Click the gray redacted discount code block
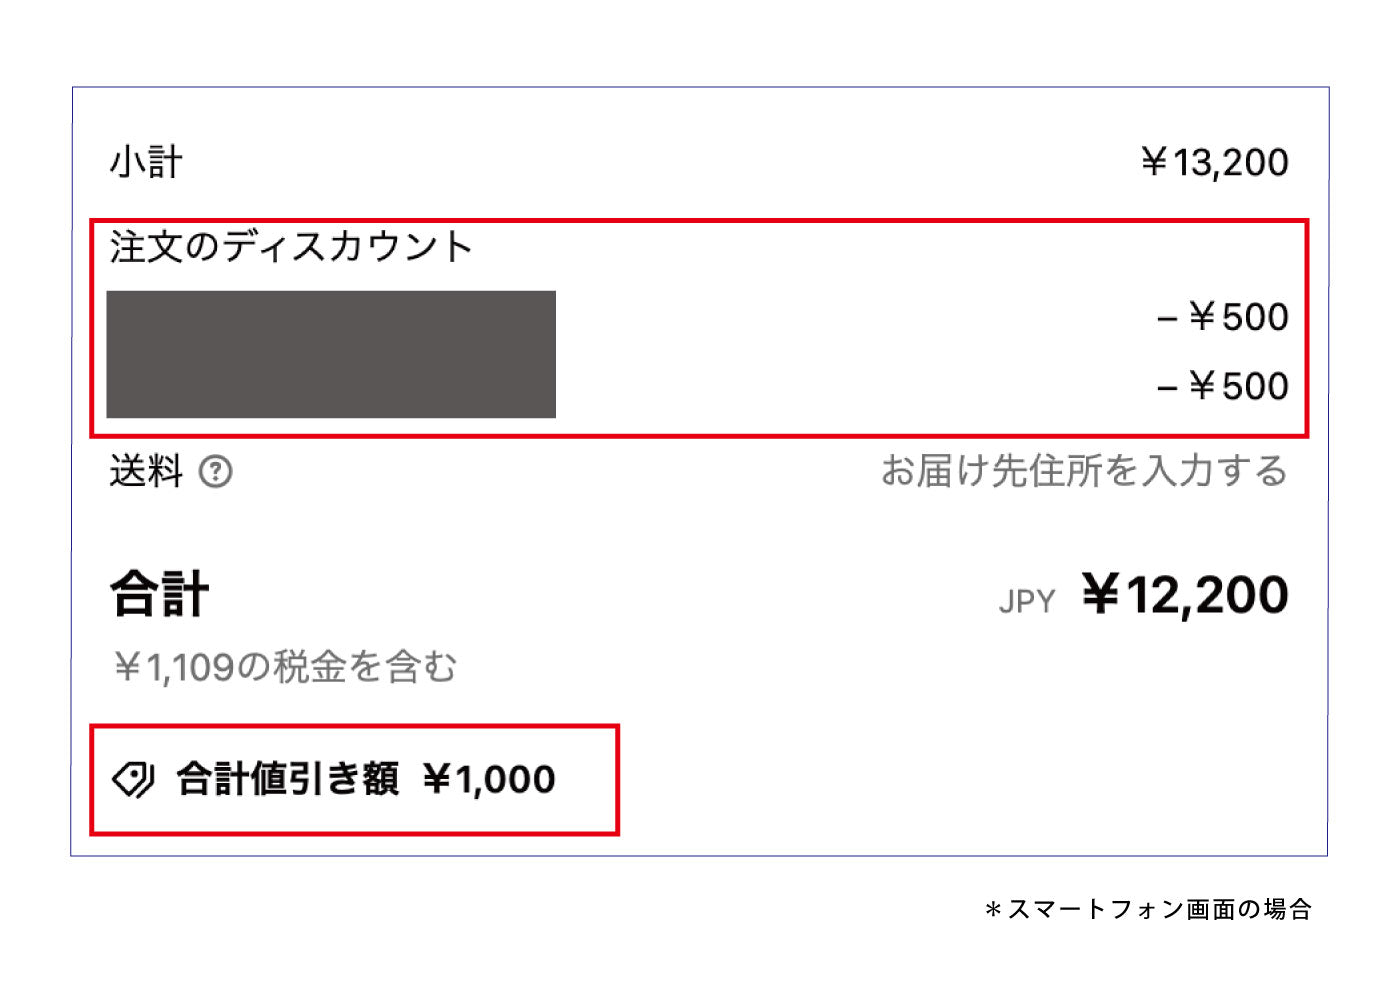The width and height of the screenshot is (1400, 1000). point(331,354)
